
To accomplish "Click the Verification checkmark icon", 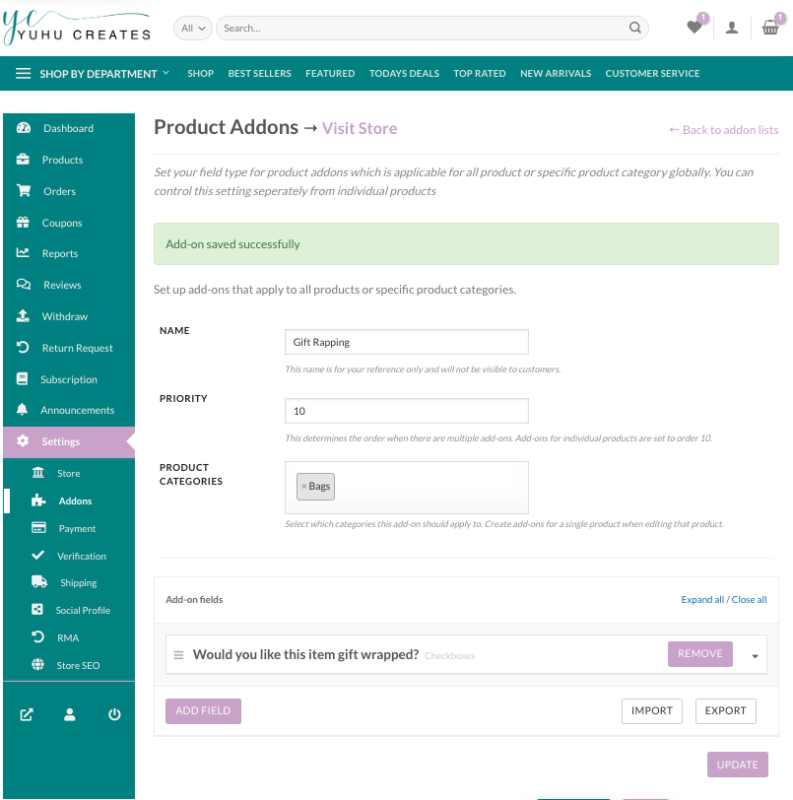I will (x=38, y=555).
